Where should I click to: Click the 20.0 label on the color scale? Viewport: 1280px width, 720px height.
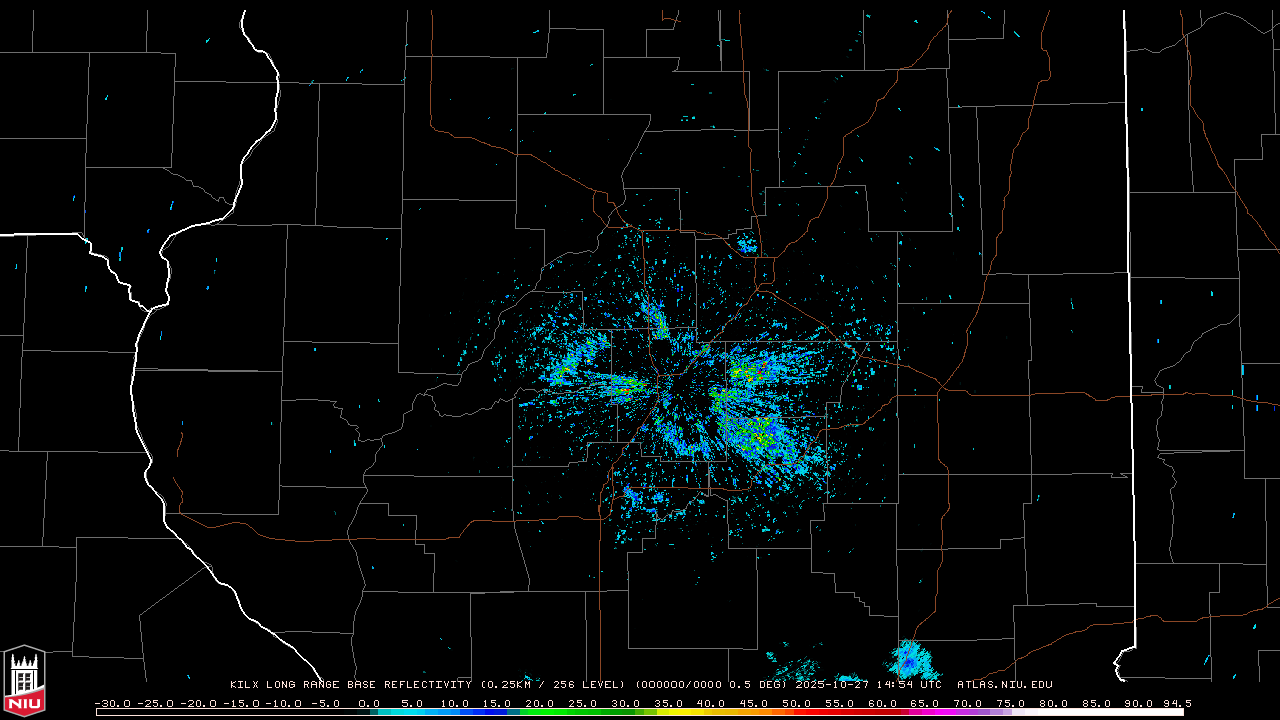(540, 703)
